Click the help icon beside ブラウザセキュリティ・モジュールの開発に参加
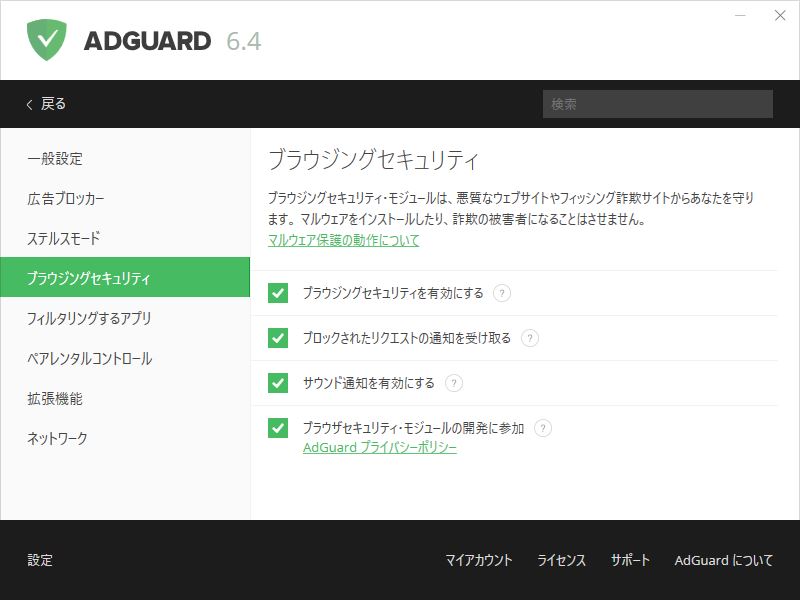The height and width of the screenshot is (600, 800). pyautogui.click(x=543, y=428)
